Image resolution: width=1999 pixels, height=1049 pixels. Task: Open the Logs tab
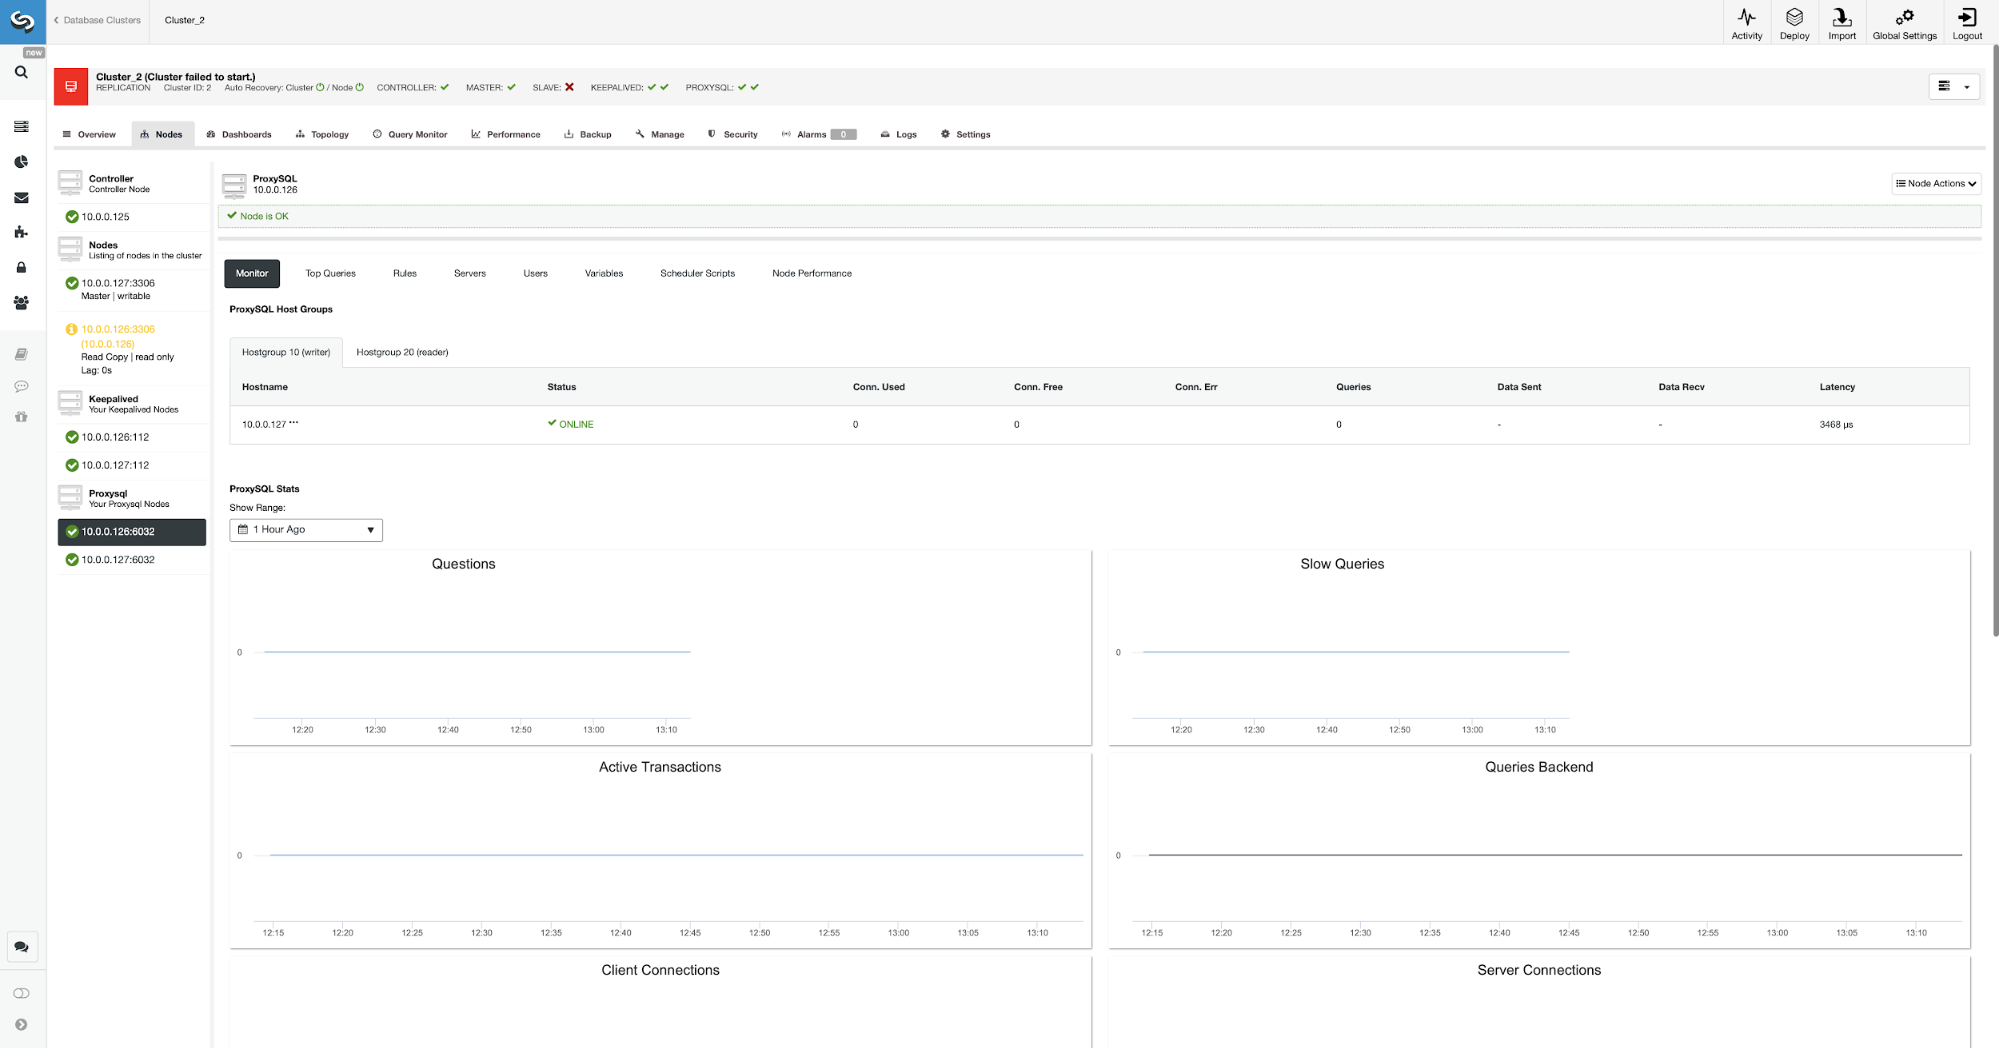[x=899, y=134]
